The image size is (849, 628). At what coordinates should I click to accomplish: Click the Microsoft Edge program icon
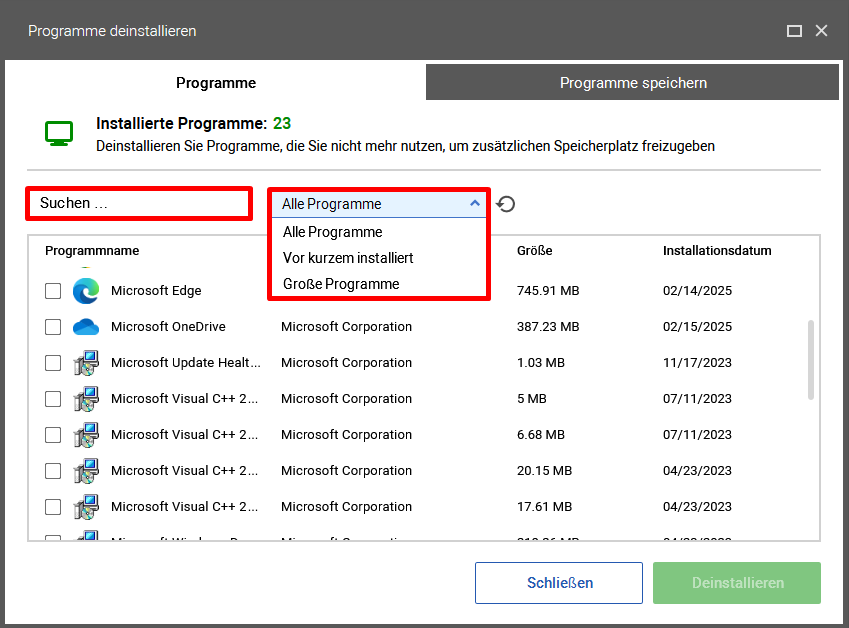[86, 291]
